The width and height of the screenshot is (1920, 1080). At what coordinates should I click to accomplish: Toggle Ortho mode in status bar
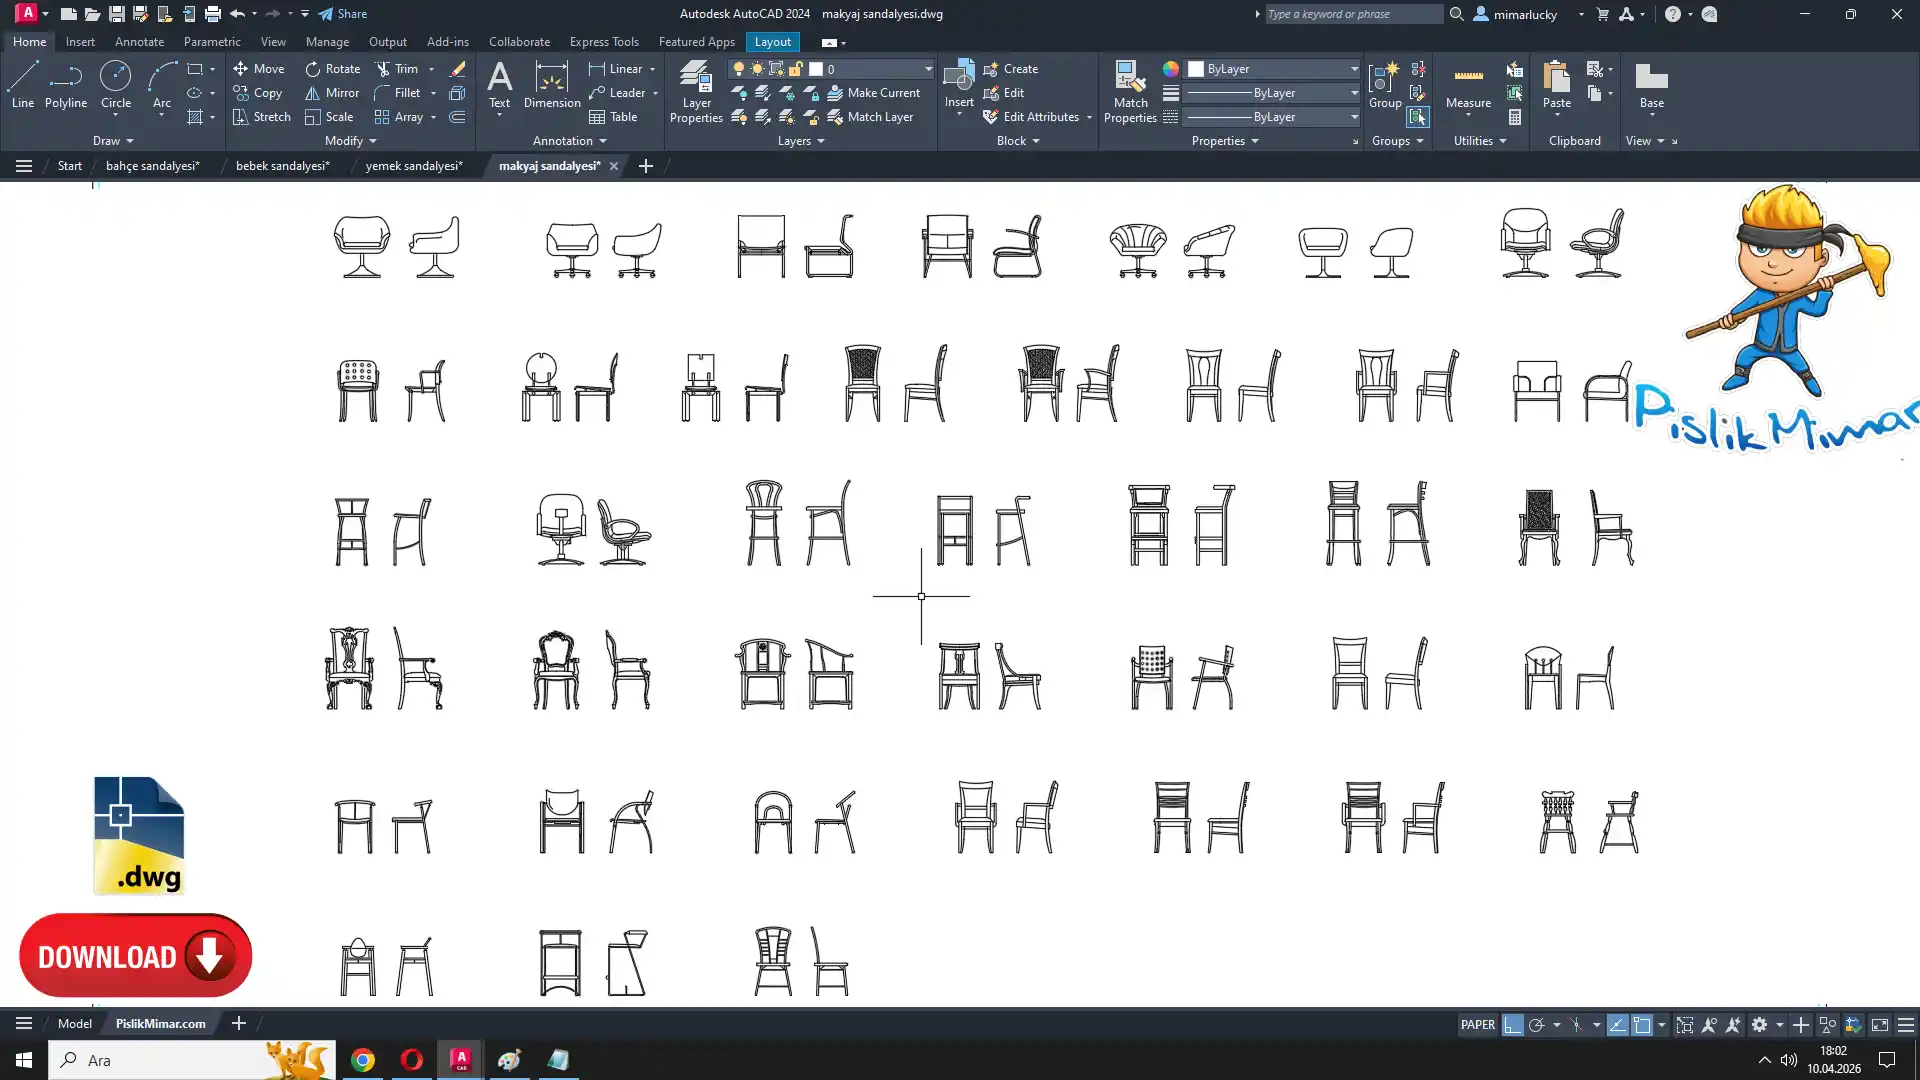pos(1512,1025)
